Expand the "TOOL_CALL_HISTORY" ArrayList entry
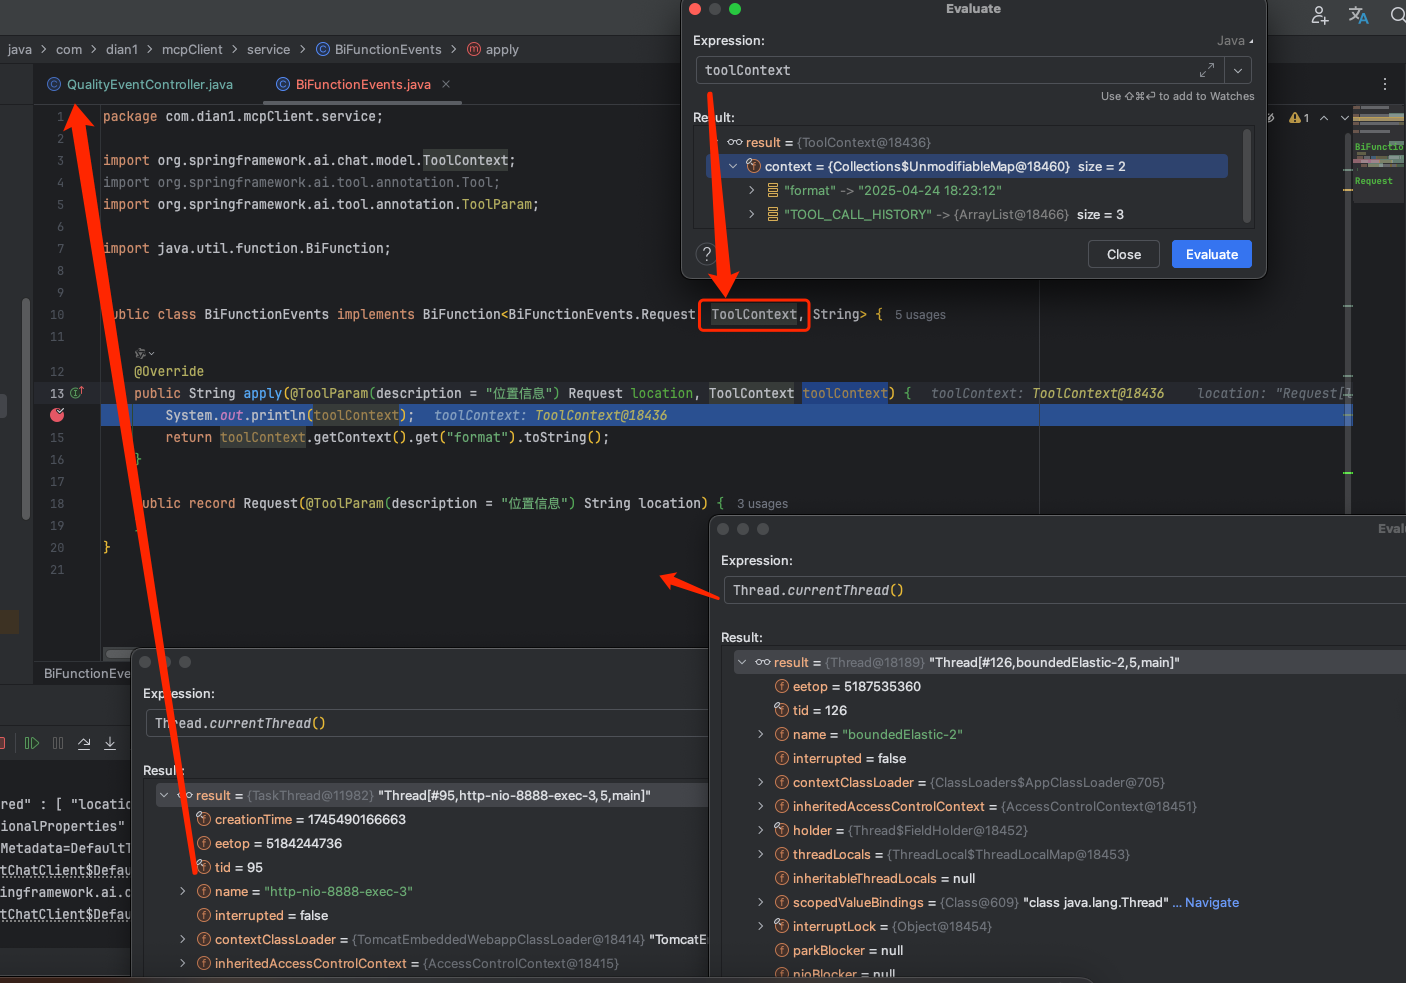Image resolution: width=1406 pixels, height=983 pixels. coord(752,214)
